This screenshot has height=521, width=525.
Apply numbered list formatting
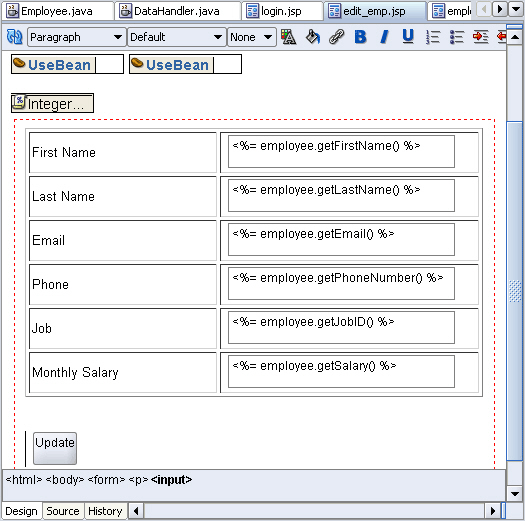point(433,37)
